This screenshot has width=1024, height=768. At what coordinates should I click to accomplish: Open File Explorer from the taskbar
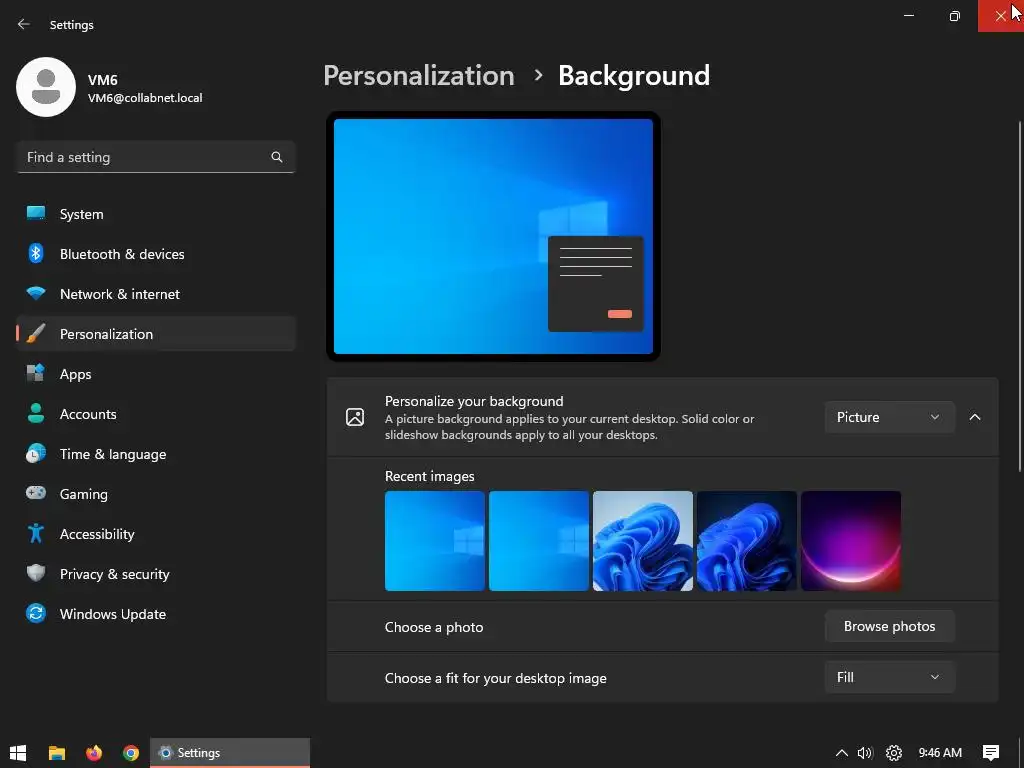(x=57, y=753)
